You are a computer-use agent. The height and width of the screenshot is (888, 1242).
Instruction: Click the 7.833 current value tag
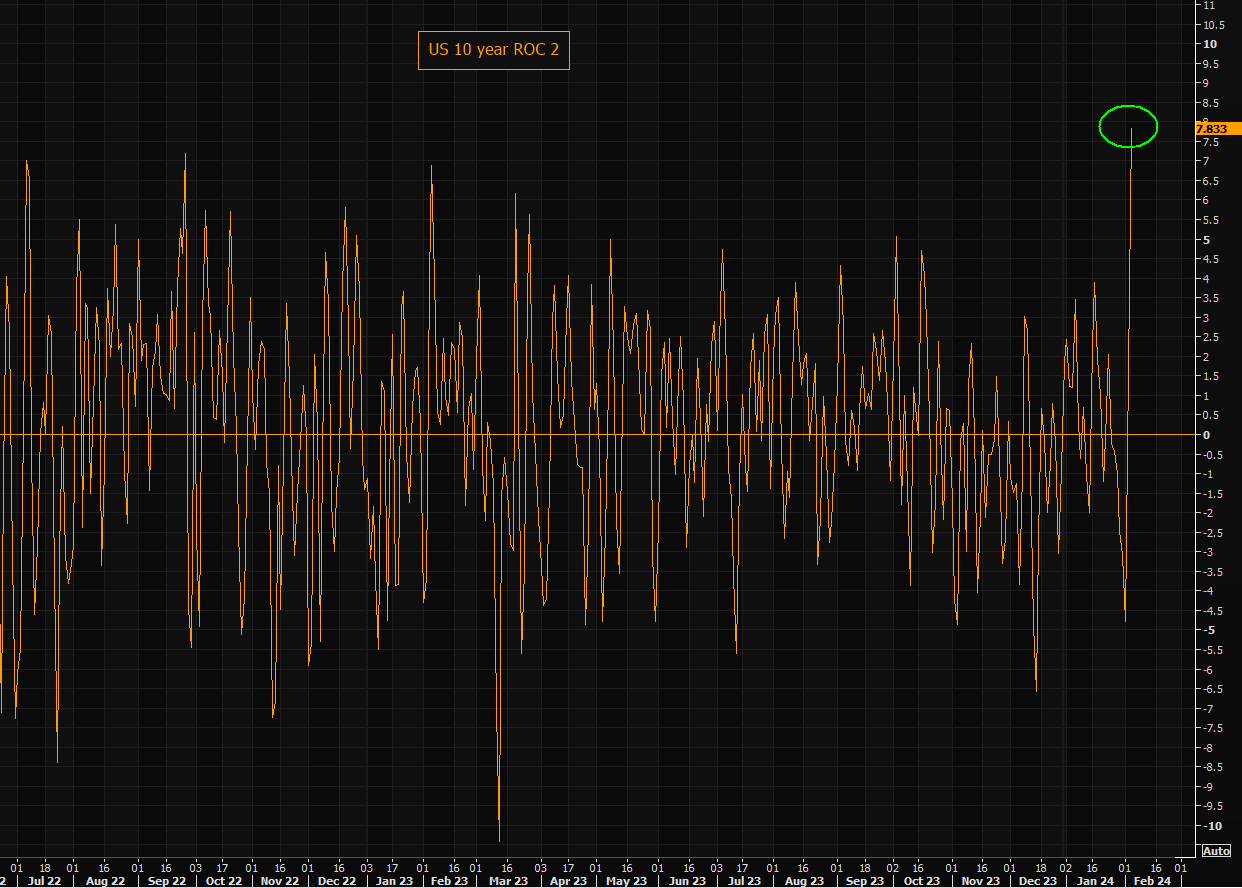1217,129
